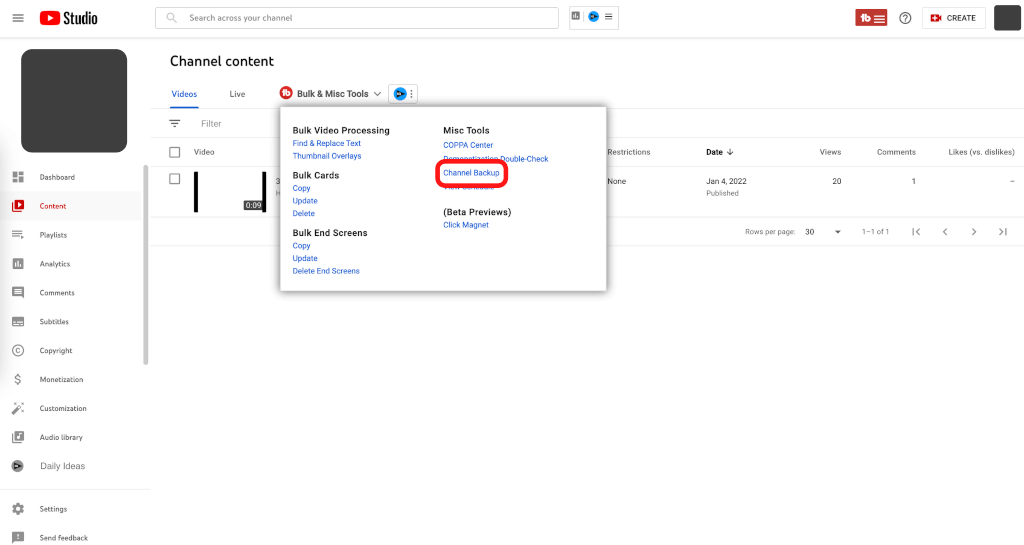Open Settings gear in sidebar
This screenshot has height=545, width=1024.
pyautogui.click(x=18, y=509)
